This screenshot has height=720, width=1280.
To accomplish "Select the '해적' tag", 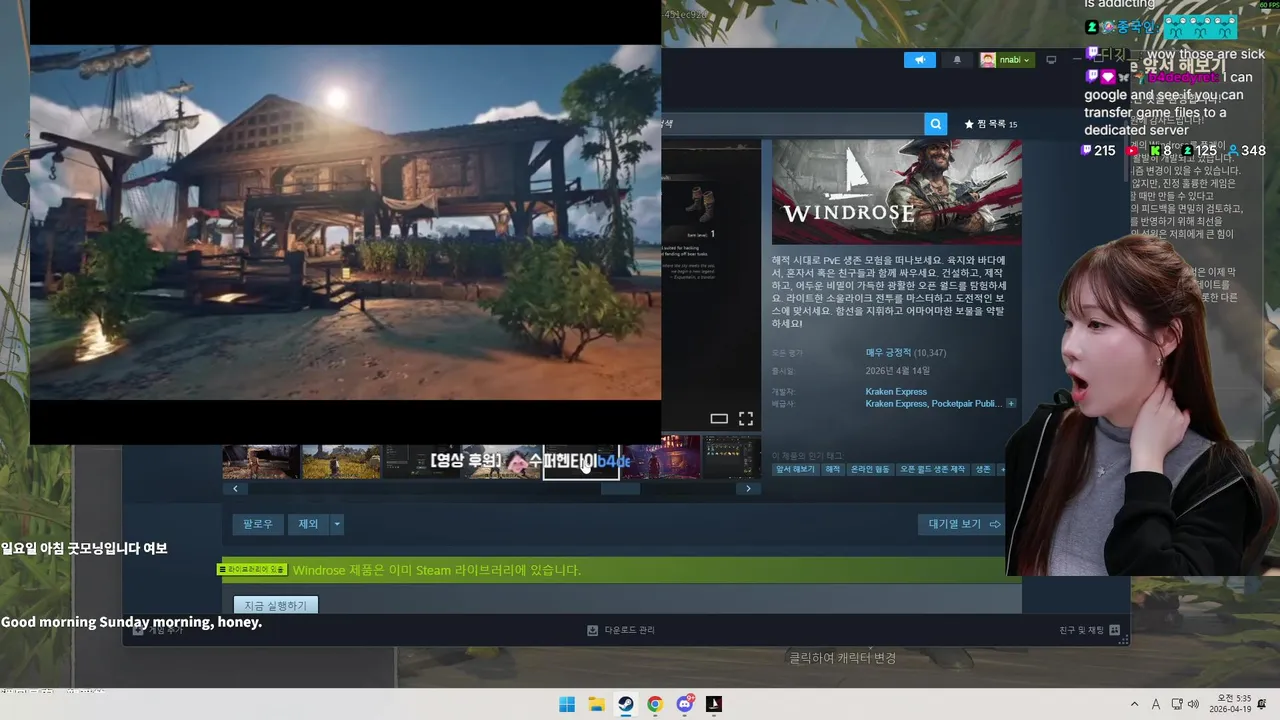I will point(832,469).
